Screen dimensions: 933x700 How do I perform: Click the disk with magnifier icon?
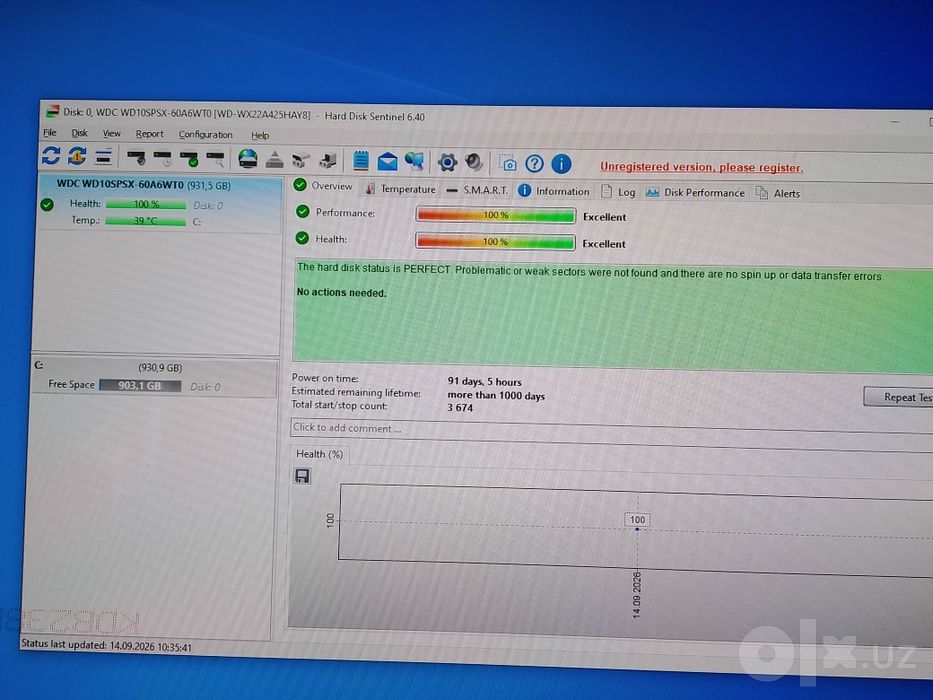point(215,159)
